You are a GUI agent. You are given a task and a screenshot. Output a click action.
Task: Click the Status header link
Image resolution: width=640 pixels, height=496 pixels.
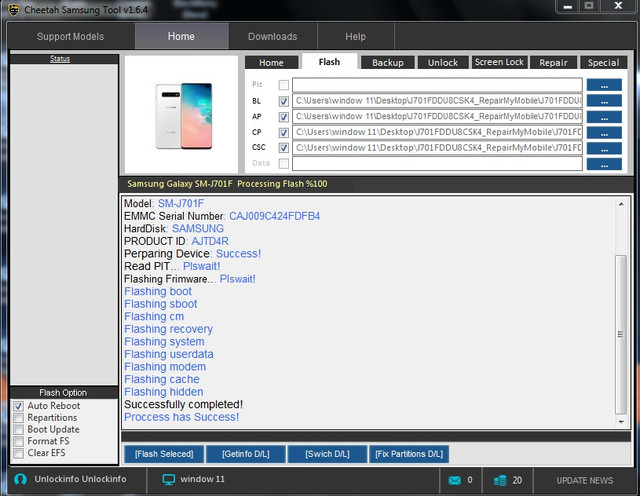(x=60, y=59)
